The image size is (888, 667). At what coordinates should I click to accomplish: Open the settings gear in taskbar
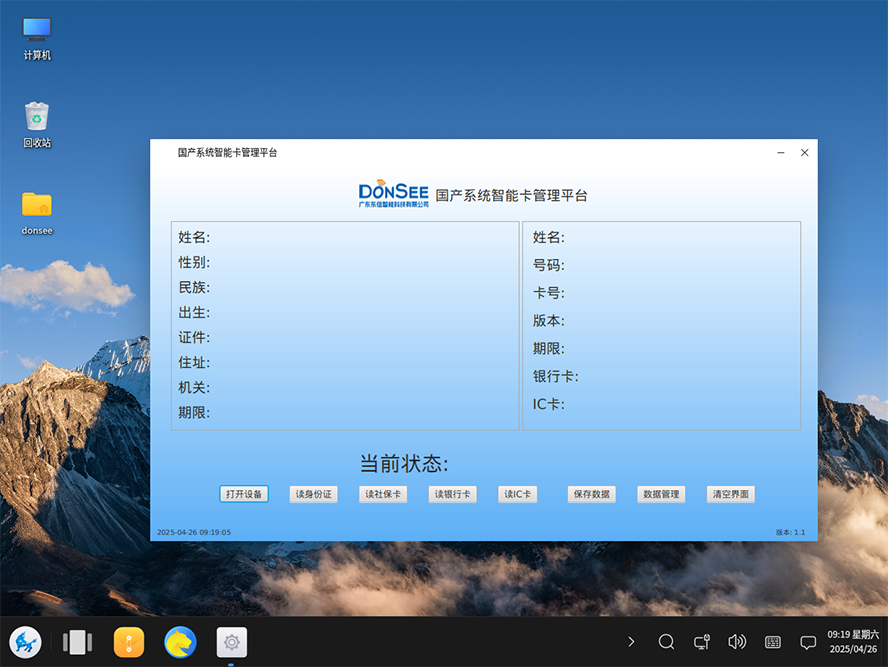click(x=231, y=643)
